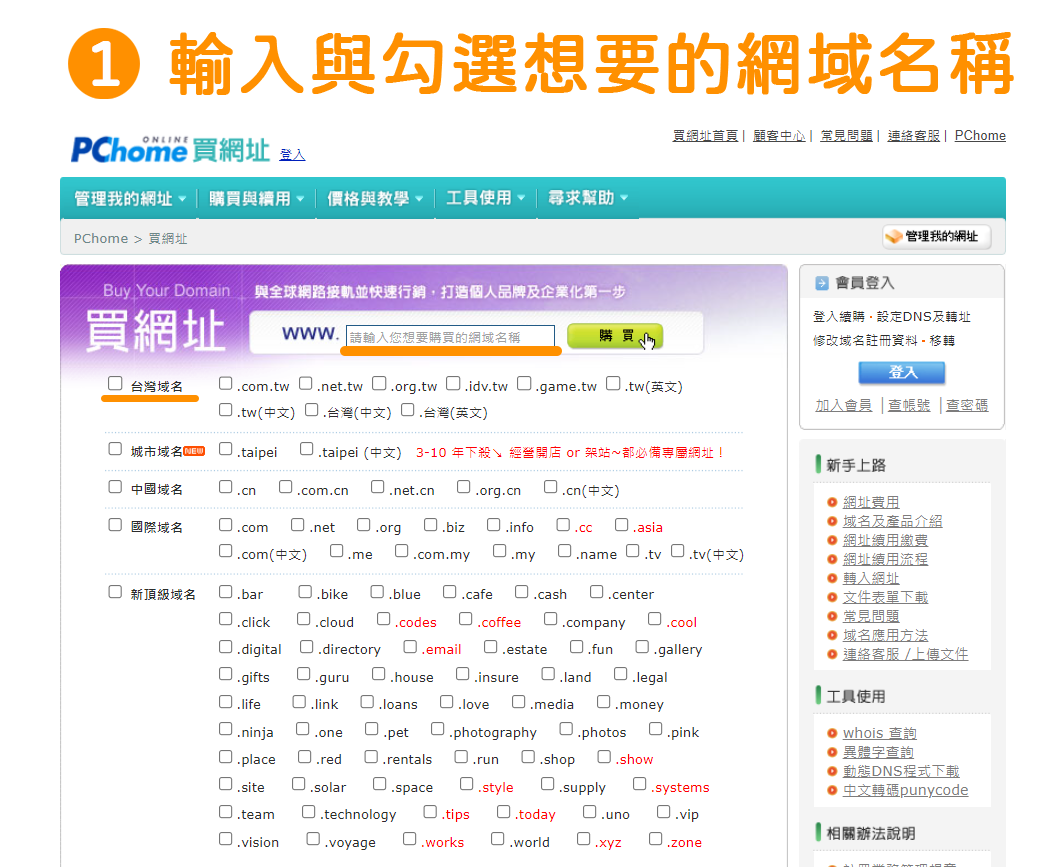Focus the domain name input field

point(450,336)
